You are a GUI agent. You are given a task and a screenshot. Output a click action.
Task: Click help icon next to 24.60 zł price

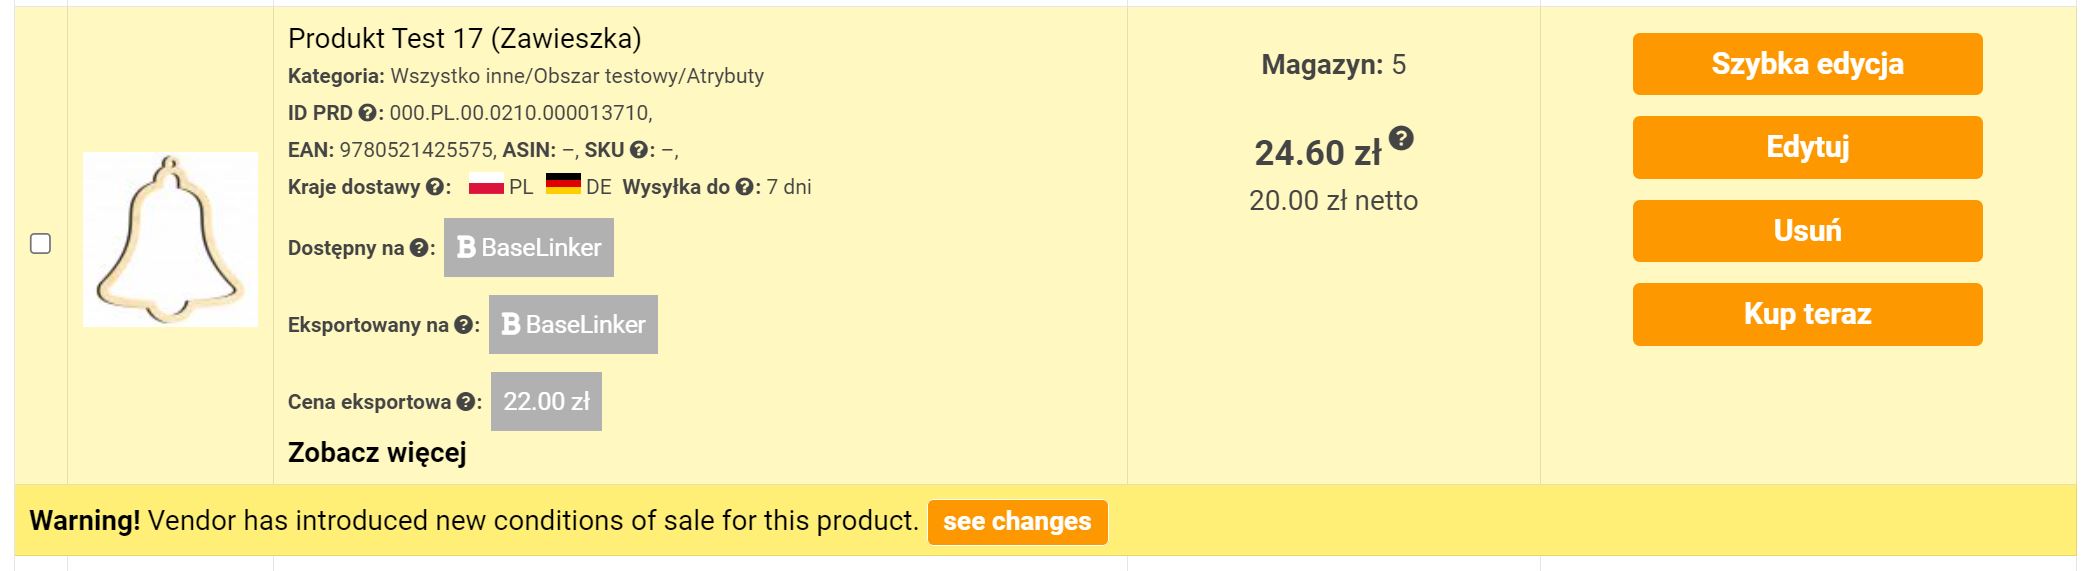1401,139
